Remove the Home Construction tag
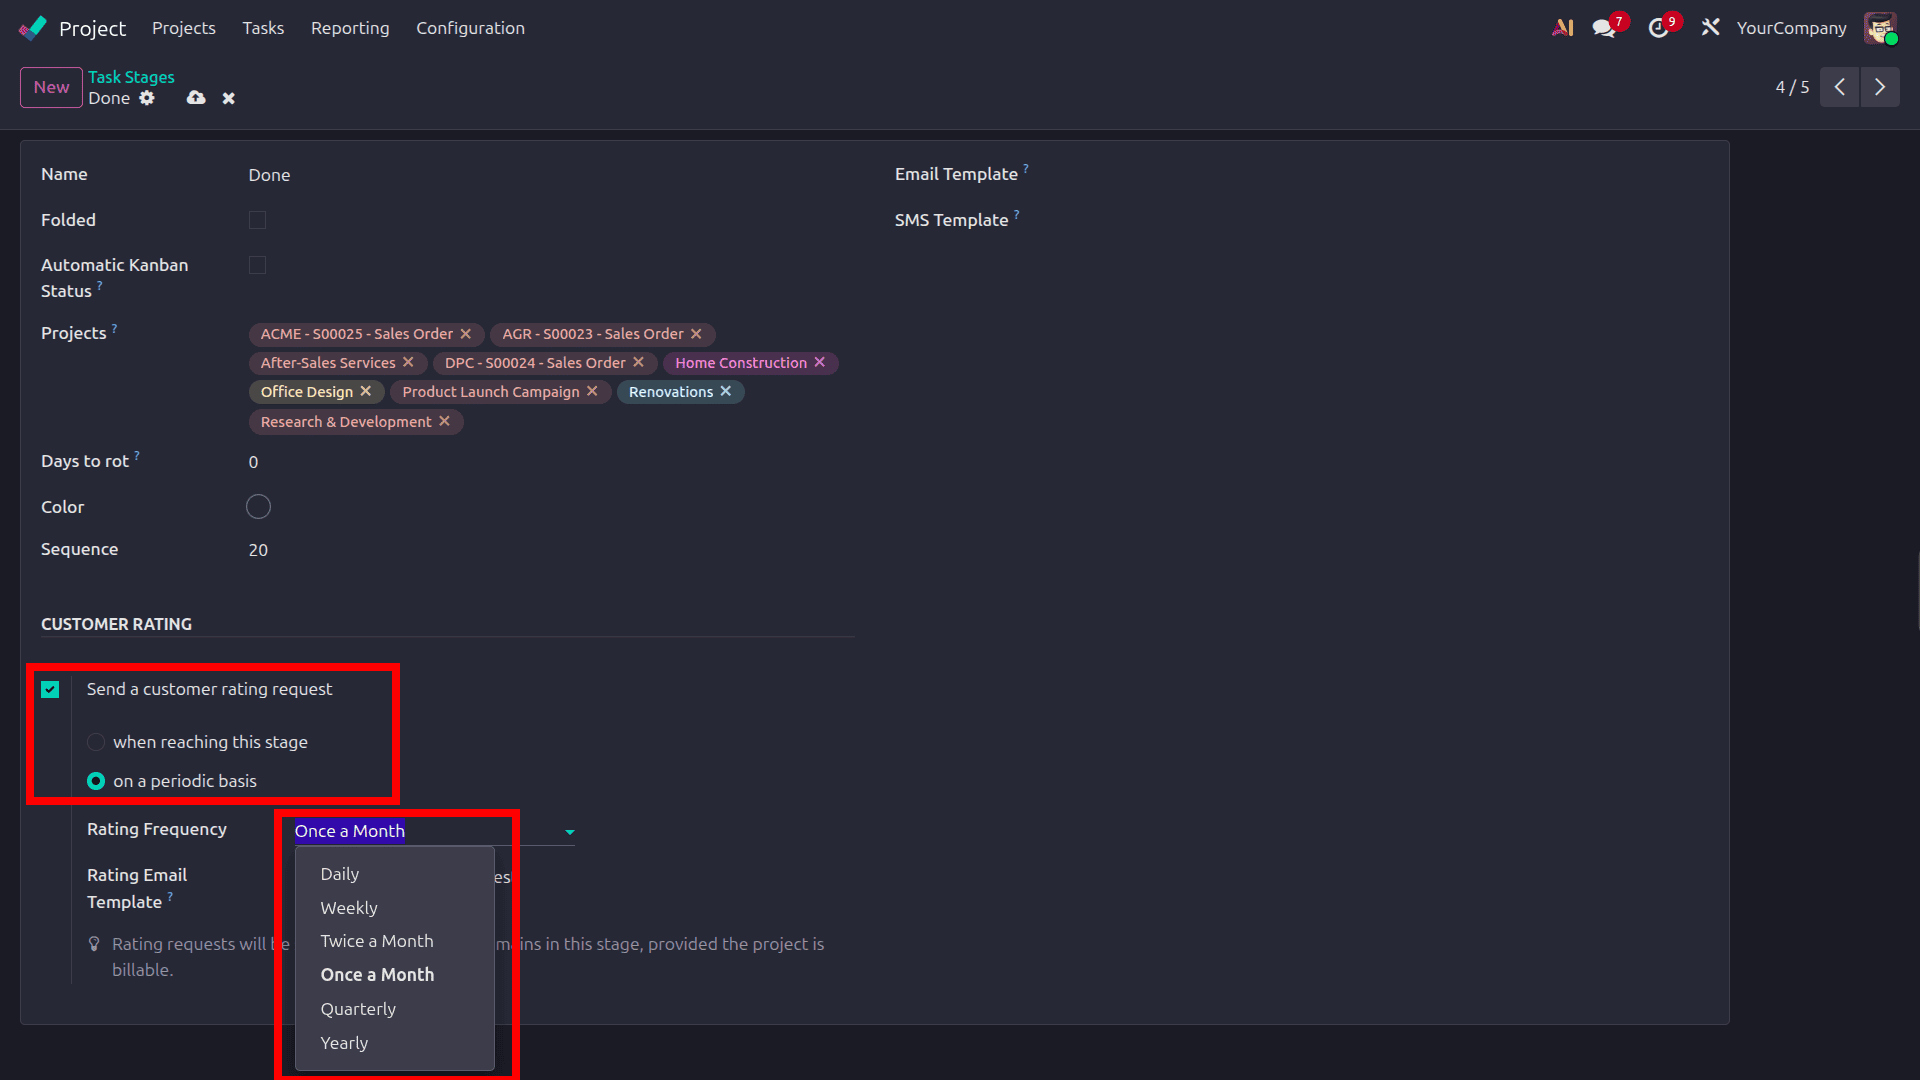1920x1080 pixels. (x=820, y=363)
